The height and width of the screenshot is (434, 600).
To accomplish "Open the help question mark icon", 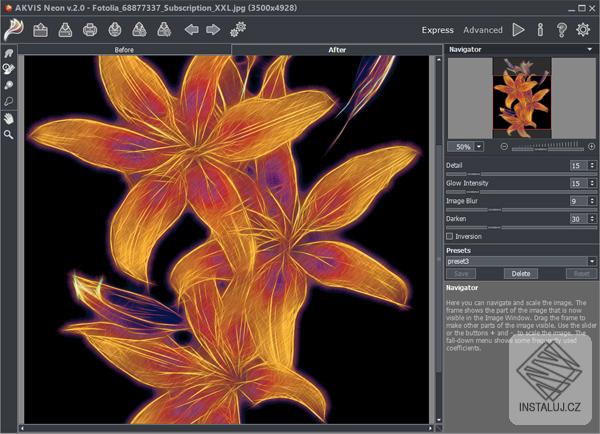I will click(x=561, y=30).
